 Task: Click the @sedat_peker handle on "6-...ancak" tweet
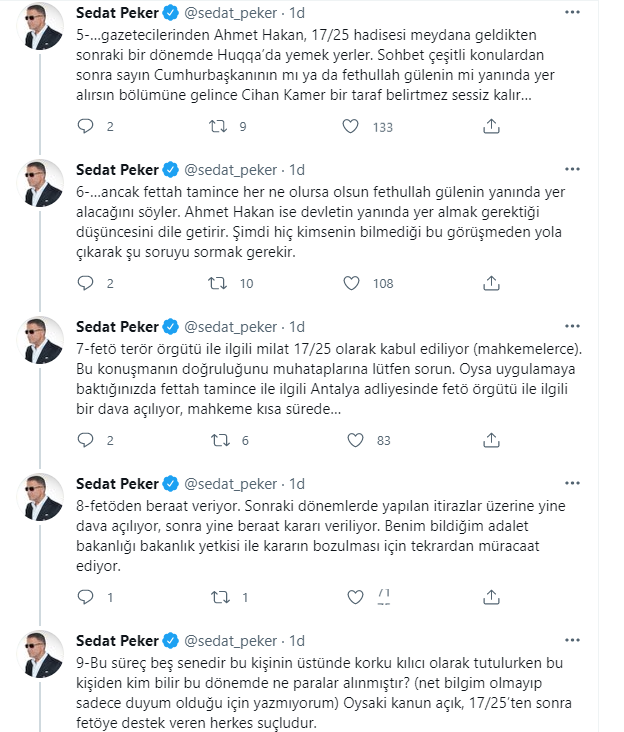230,170
